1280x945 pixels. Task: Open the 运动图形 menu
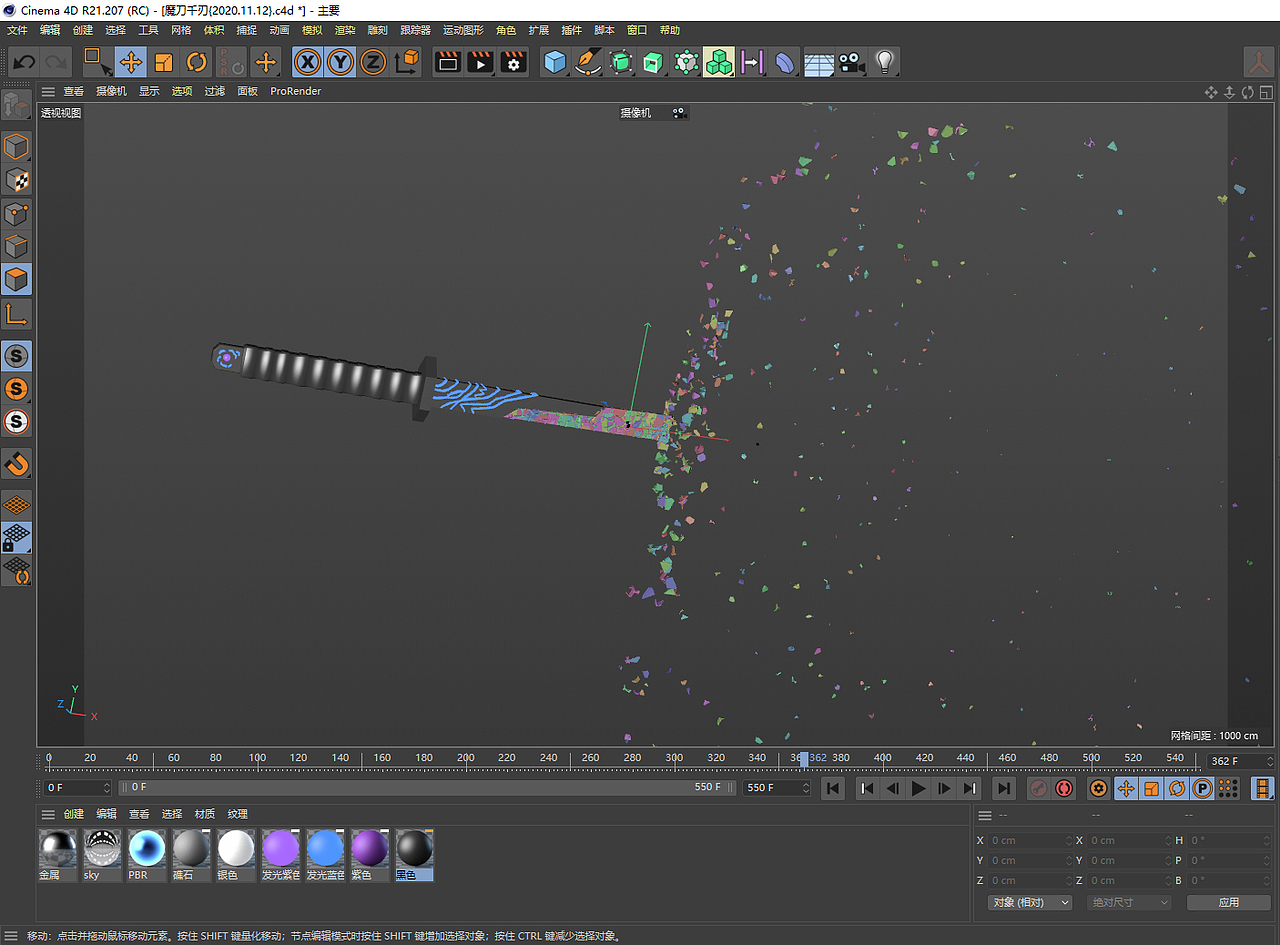pos(463,30)
